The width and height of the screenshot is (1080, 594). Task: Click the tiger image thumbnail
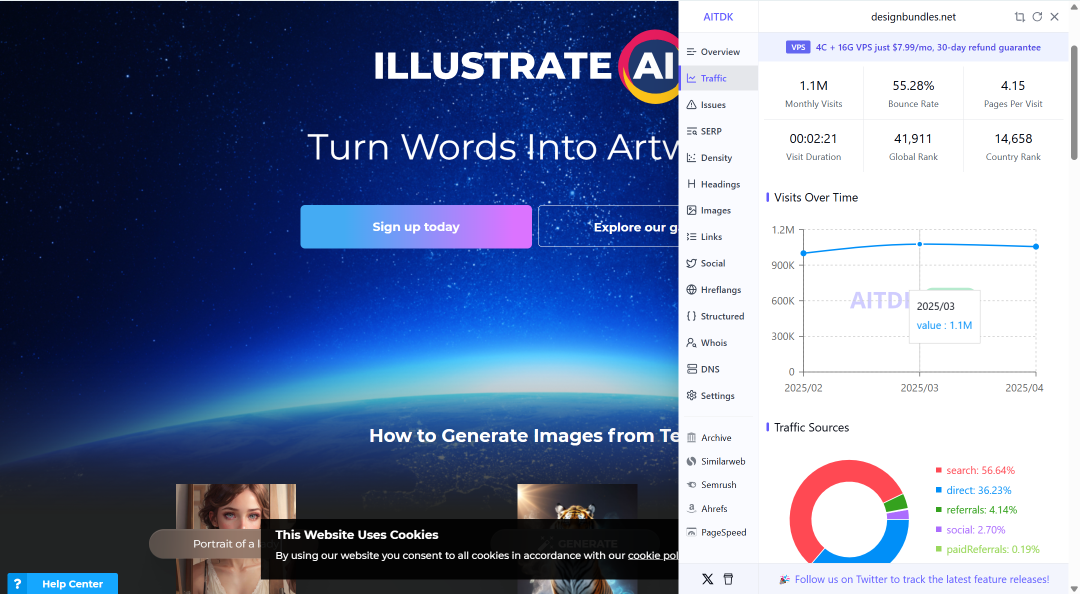(x=577, y=538)
